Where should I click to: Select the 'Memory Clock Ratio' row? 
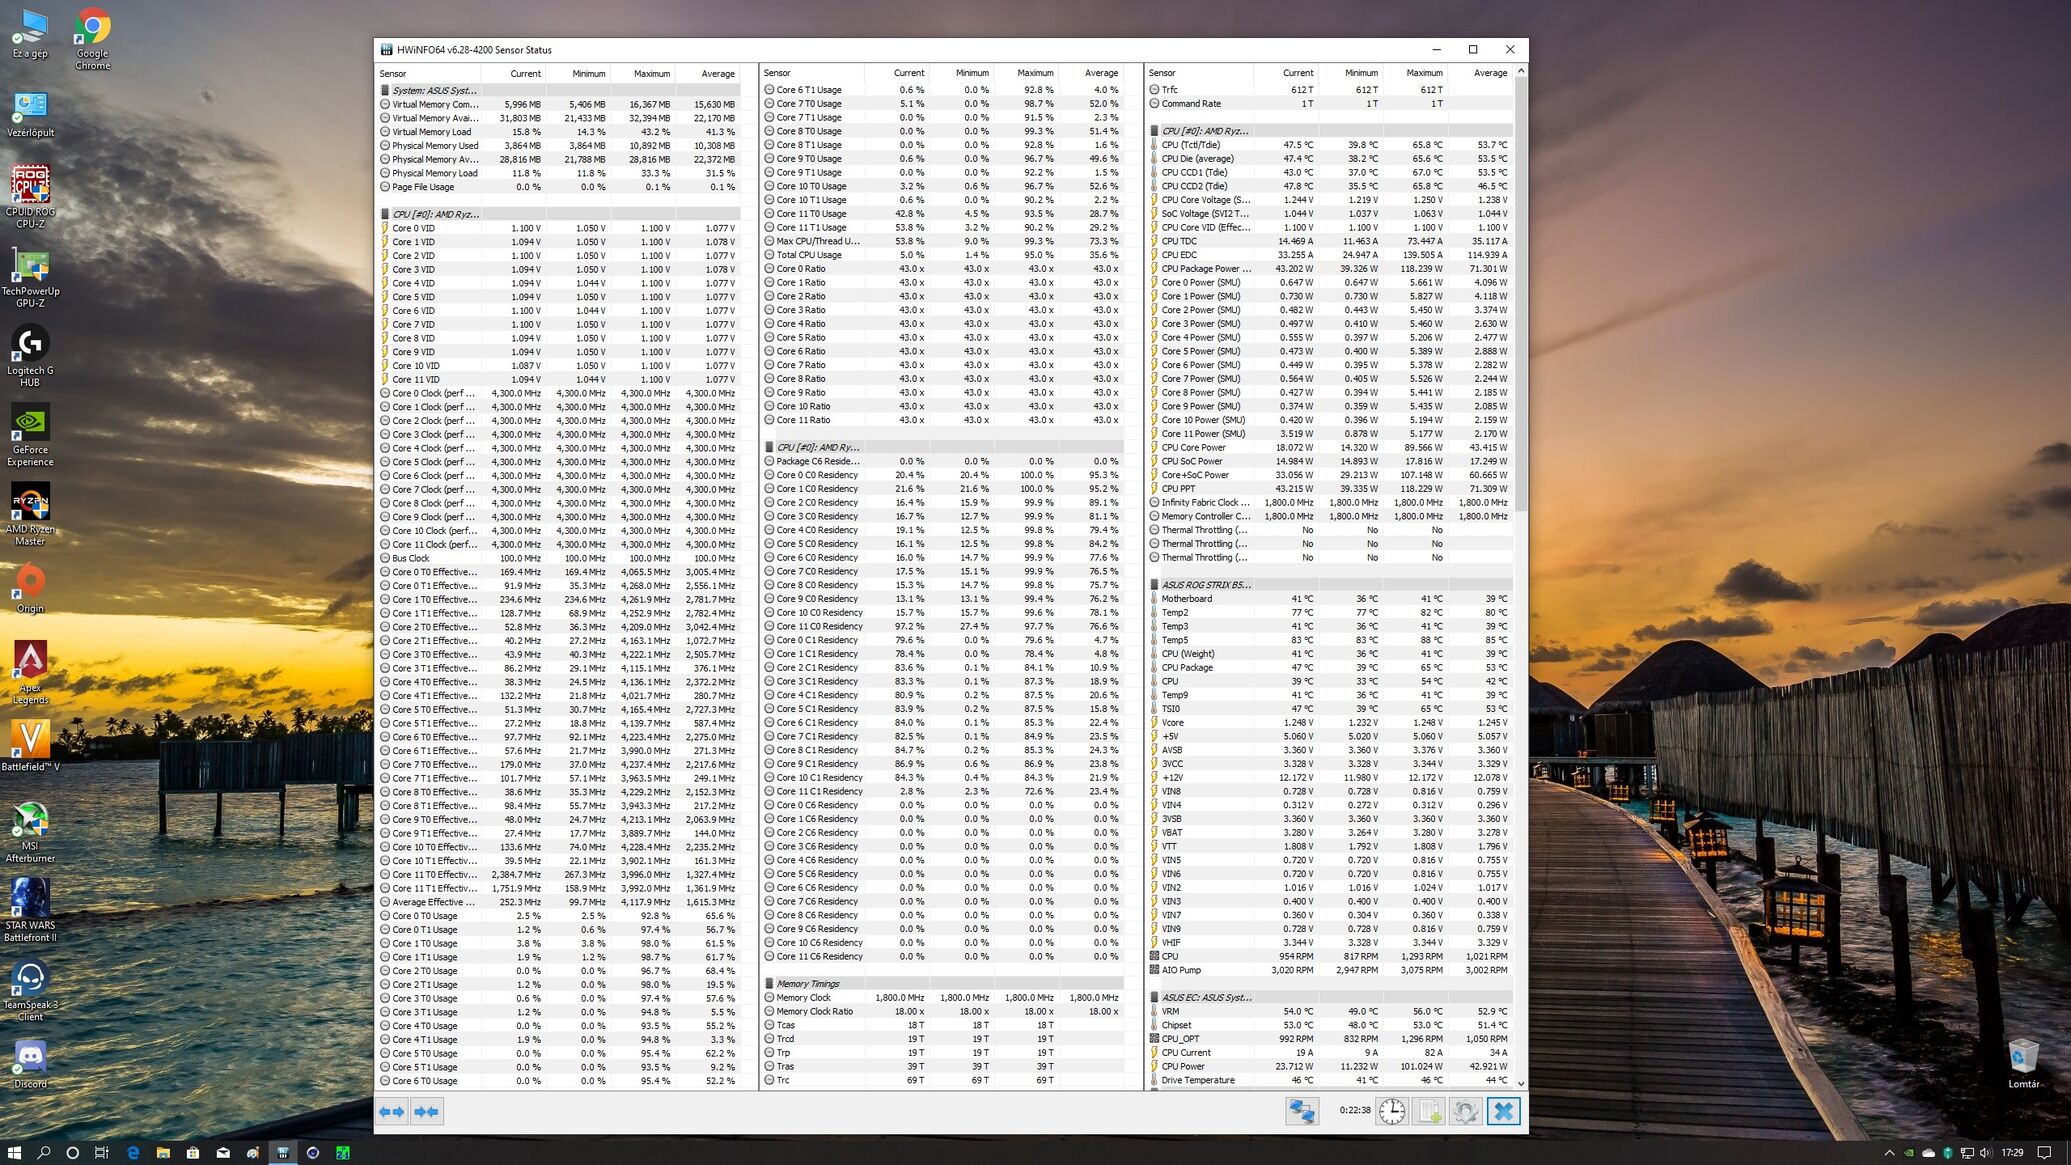(x=942, y=1011)
